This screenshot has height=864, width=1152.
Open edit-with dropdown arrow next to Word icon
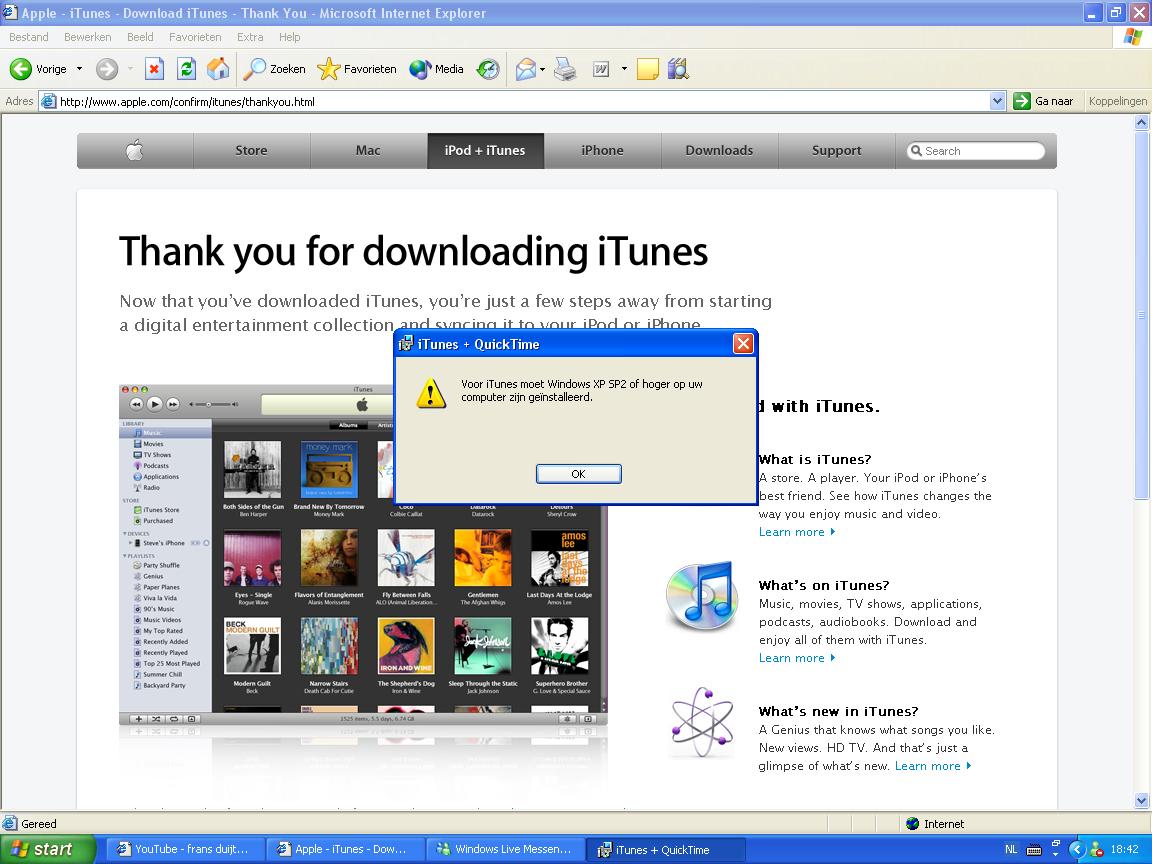click(624, 69)
